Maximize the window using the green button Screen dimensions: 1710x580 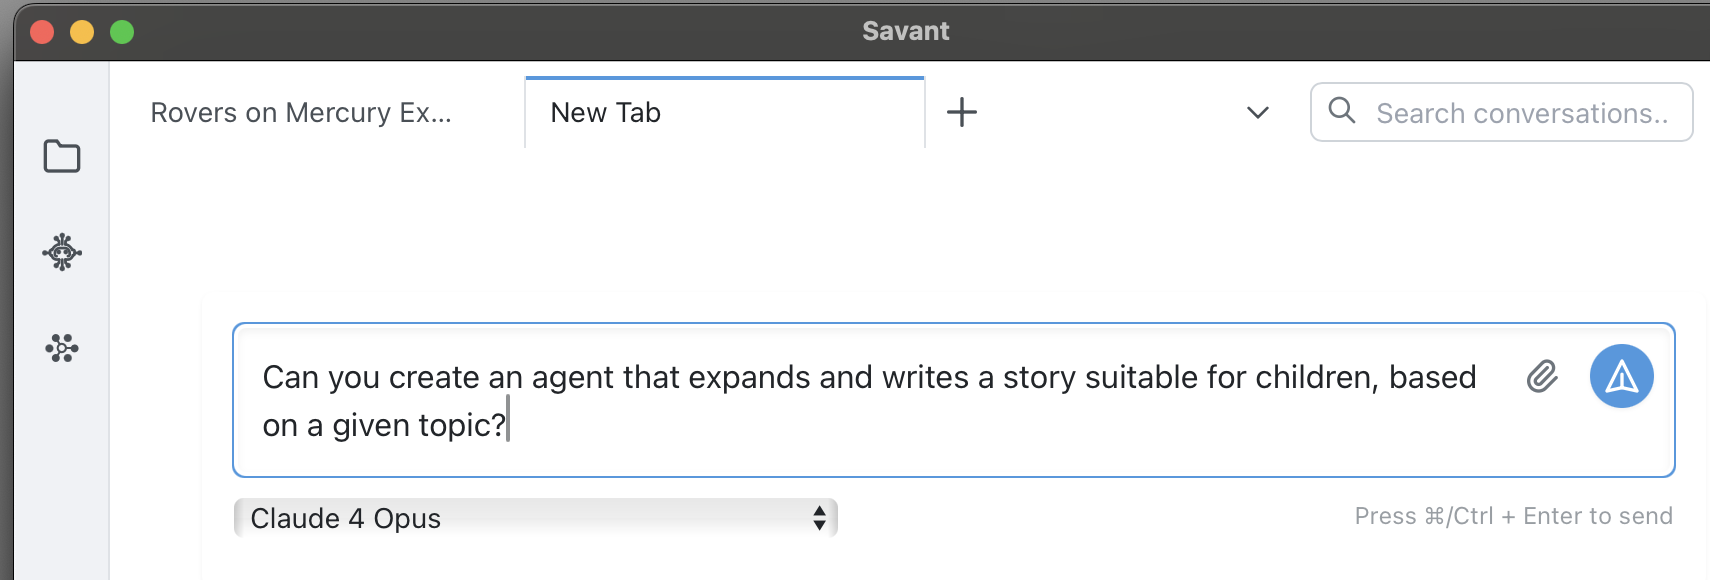[122, 32]
